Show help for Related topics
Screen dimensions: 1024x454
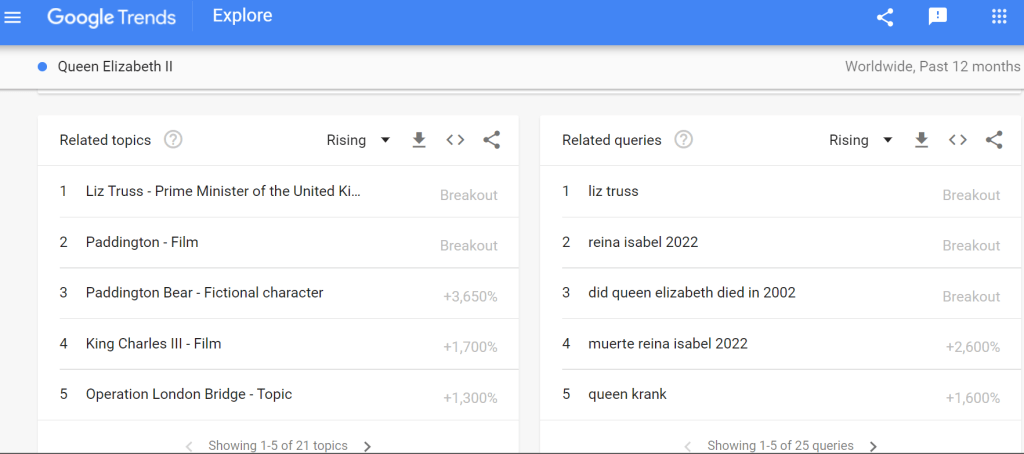(x=173, y=139)
